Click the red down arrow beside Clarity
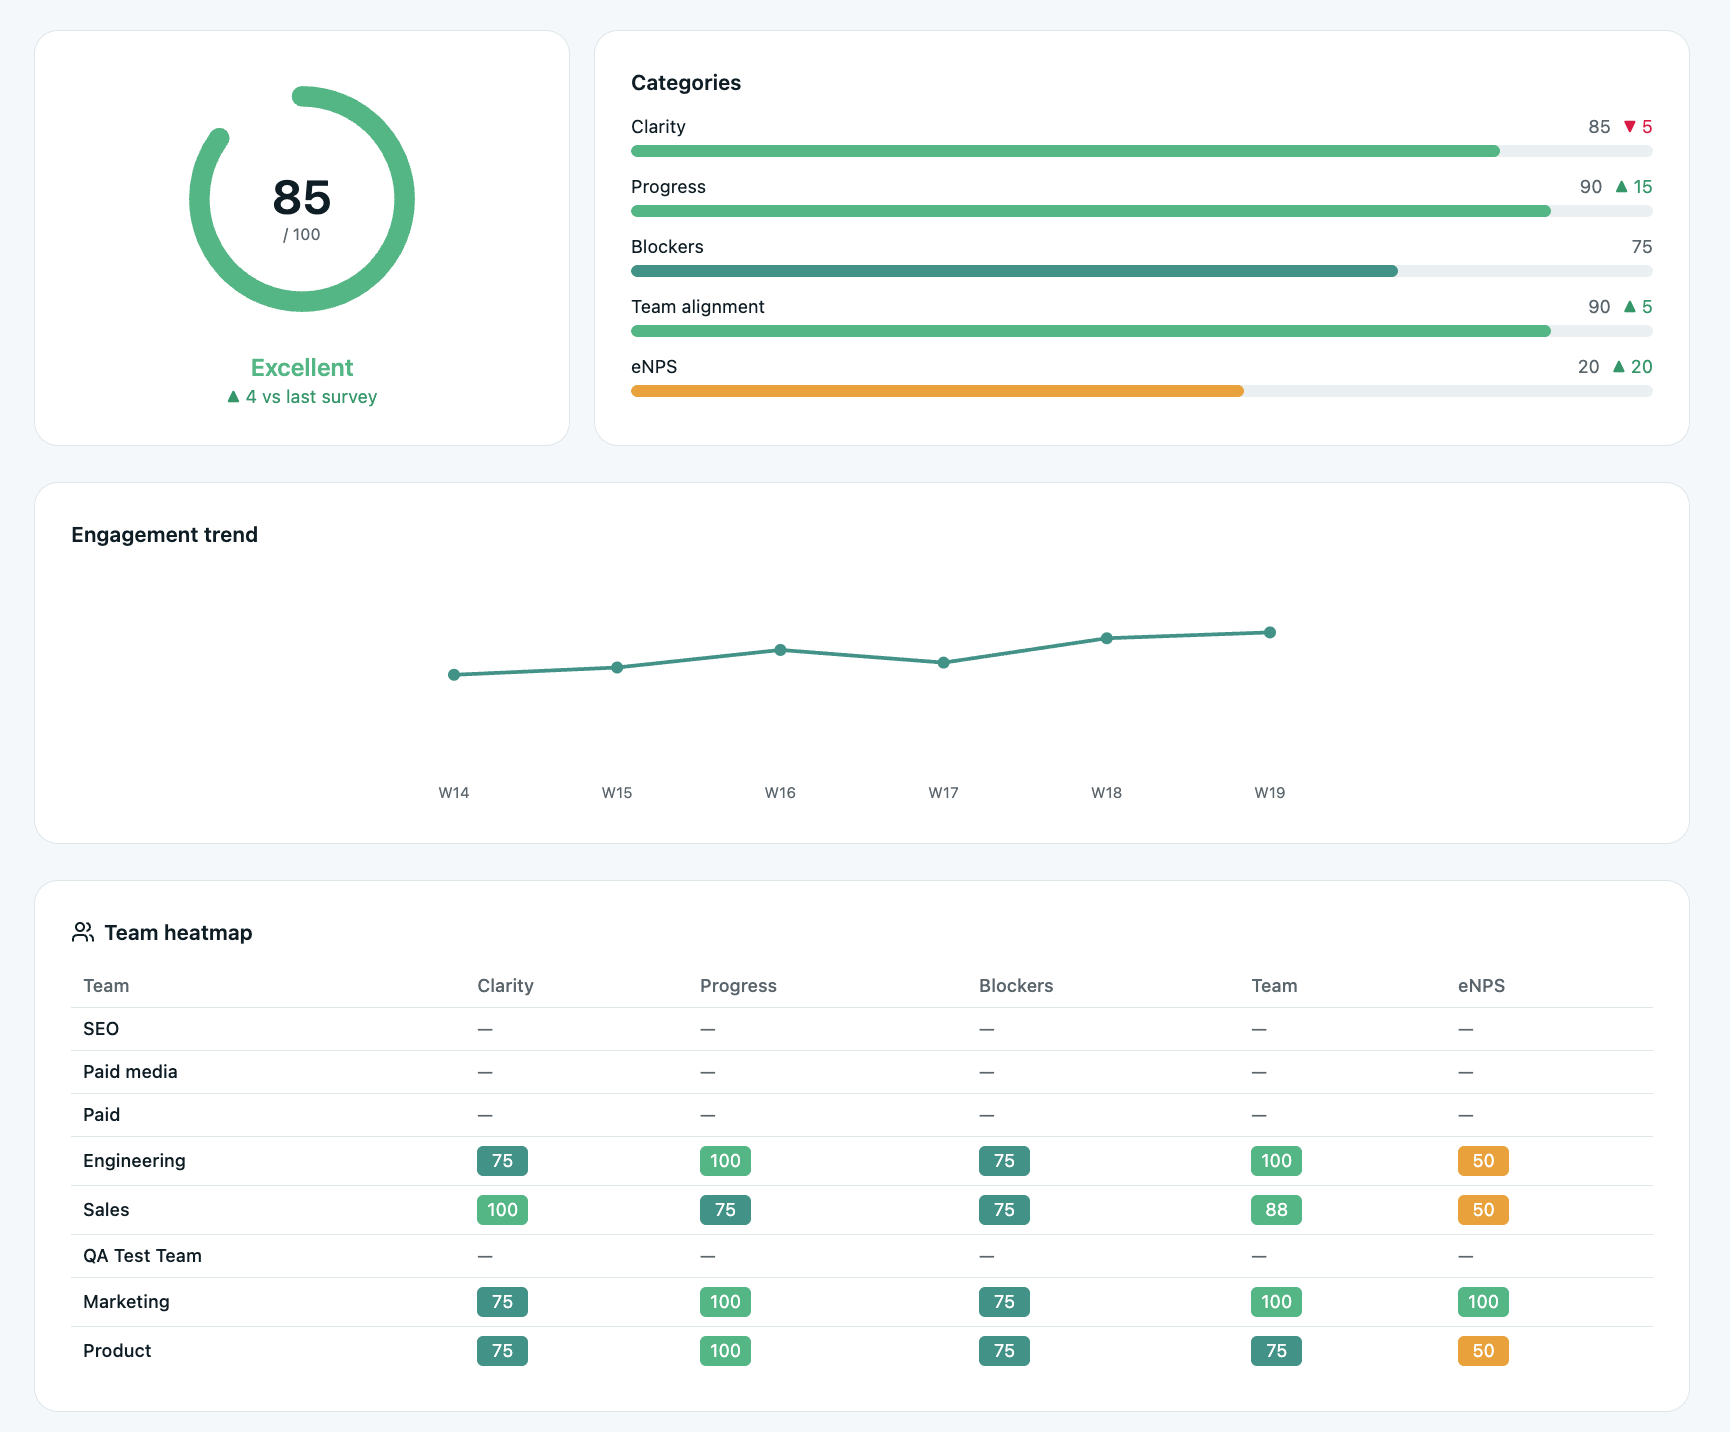The height and width of the screenshot is (1432, 1730). pyautogui.click(x=1630, y=127)
